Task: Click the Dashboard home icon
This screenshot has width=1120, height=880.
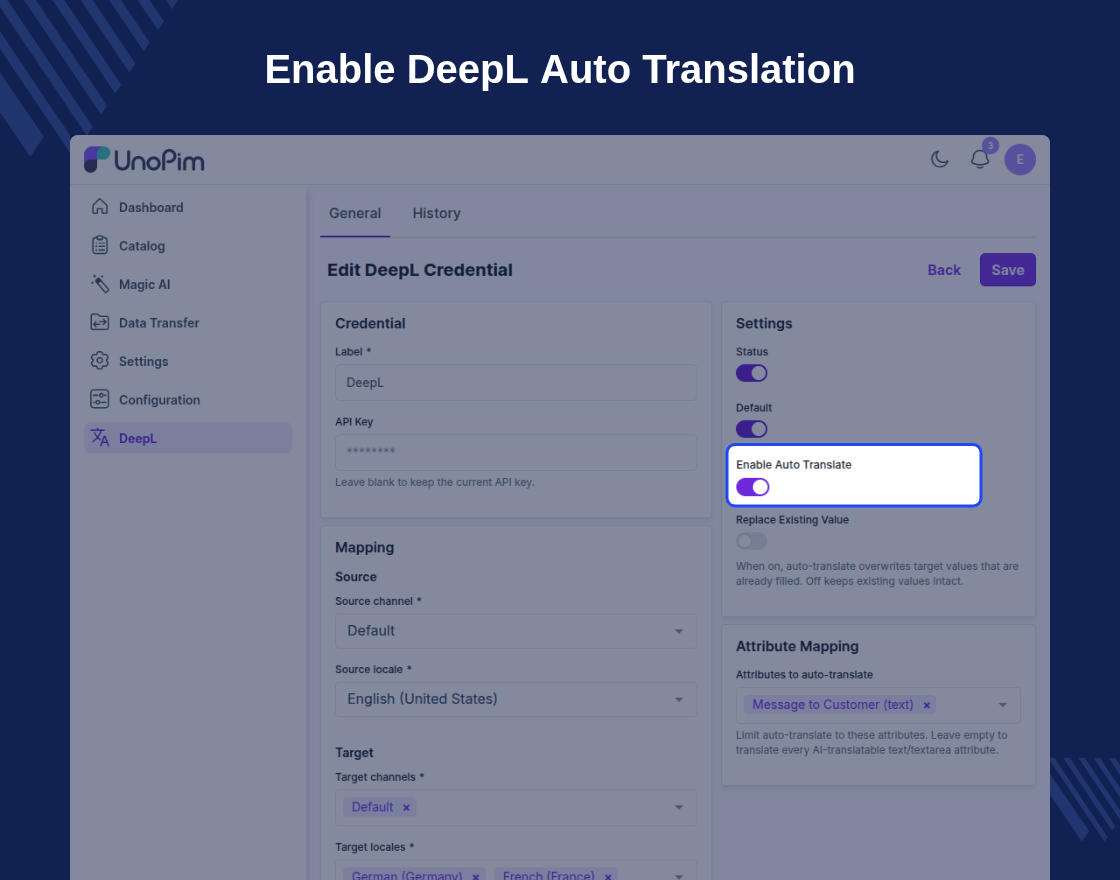Action: pos(100,206)
